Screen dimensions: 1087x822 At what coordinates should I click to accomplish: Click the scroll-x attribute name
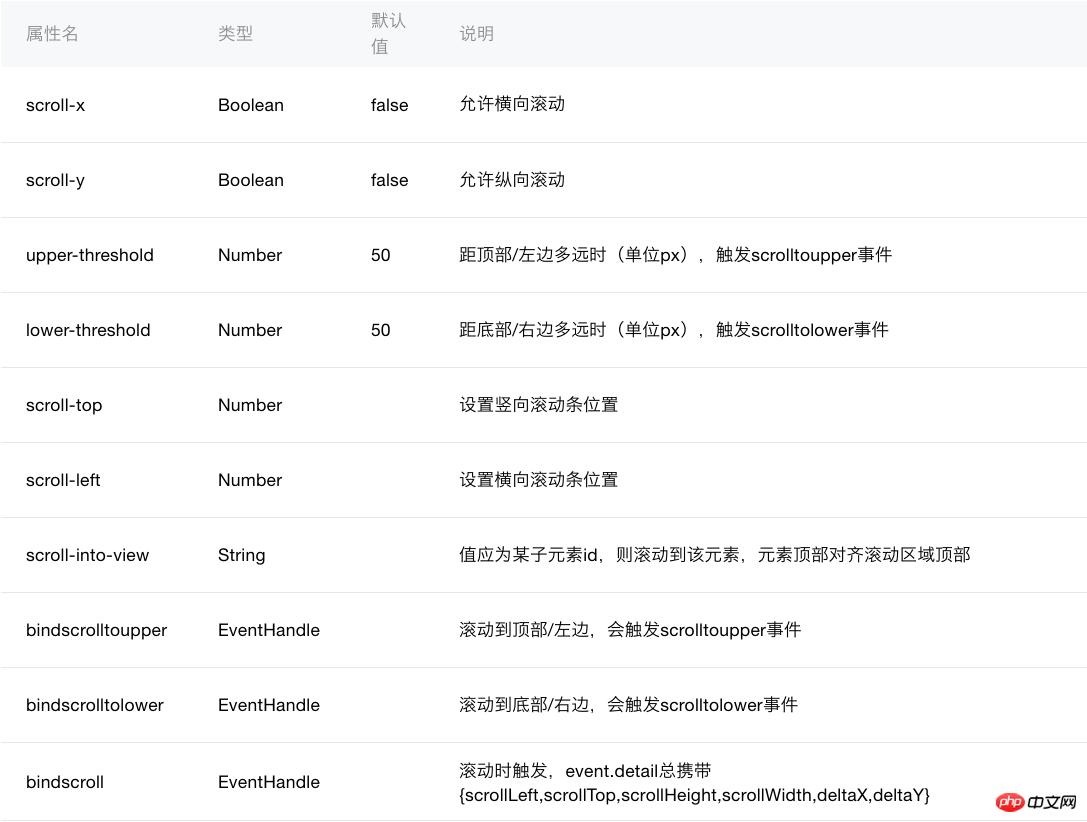pos(55,105)
